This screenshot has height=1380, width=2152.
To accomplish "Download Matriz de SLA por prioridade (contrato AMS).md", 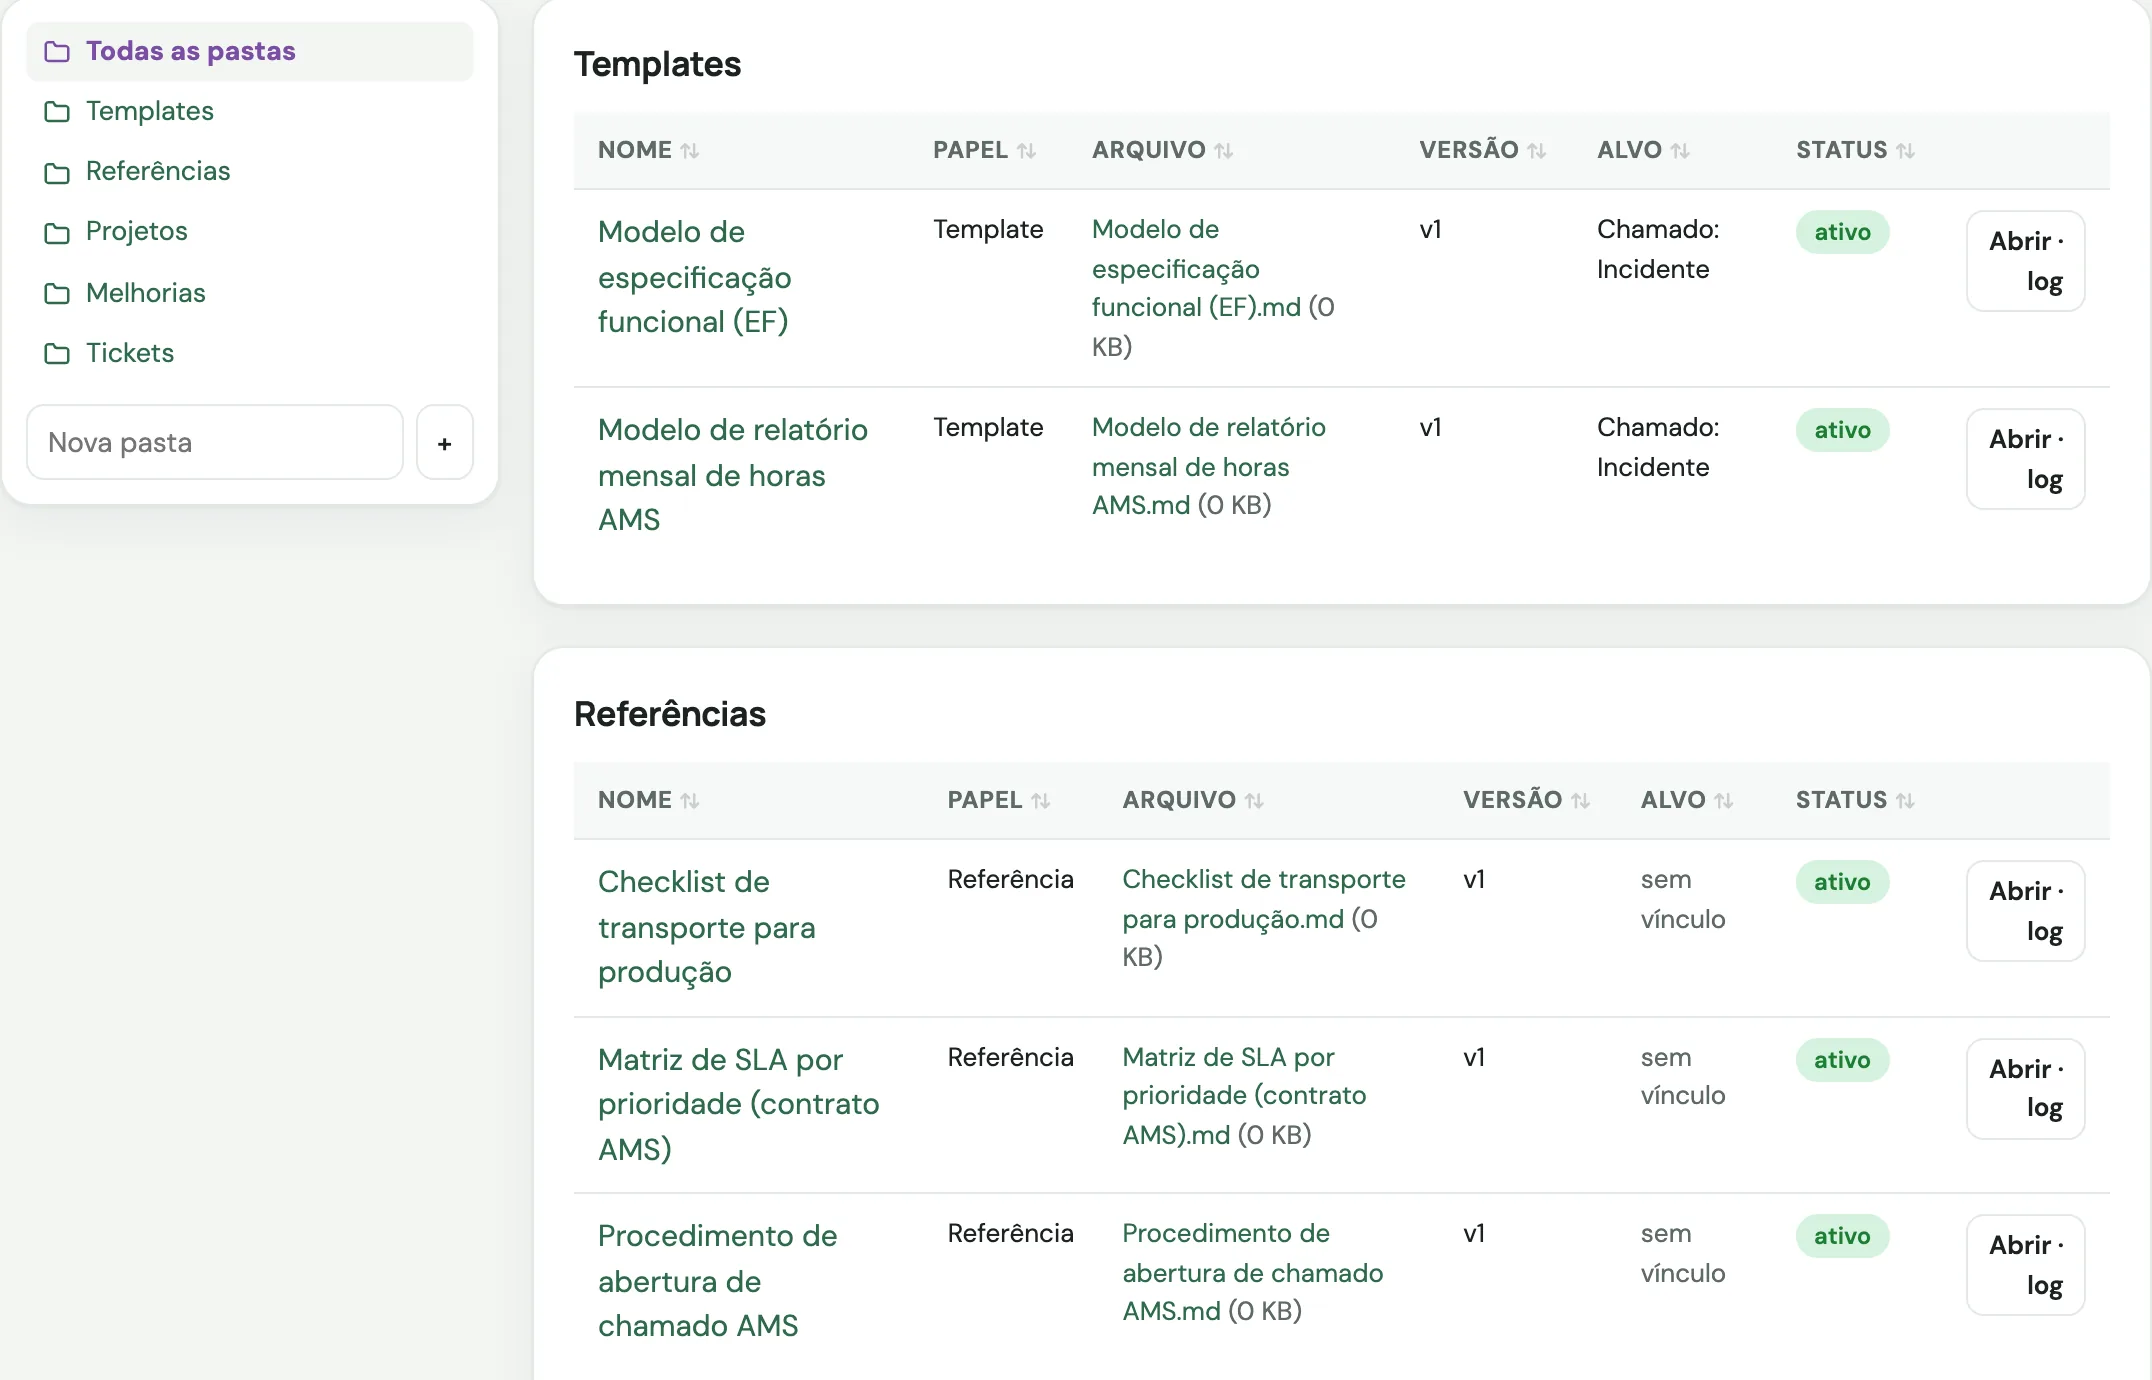I will pos(1243,1096).
